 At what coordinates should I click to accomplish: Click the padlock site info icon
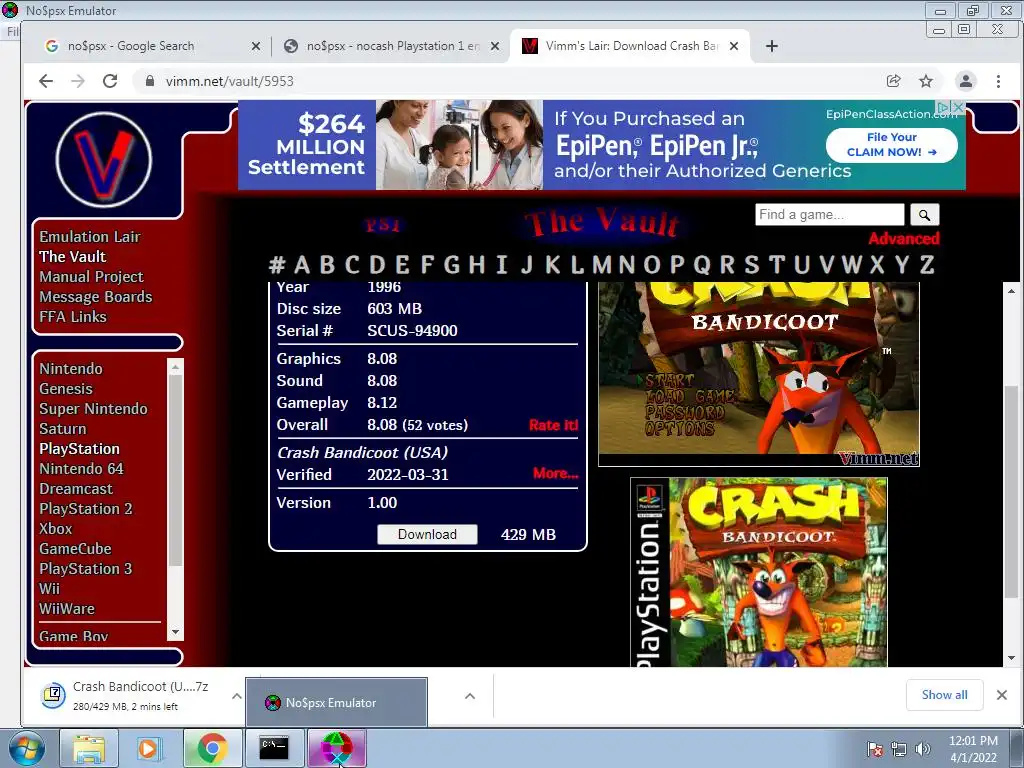[150, 81]
